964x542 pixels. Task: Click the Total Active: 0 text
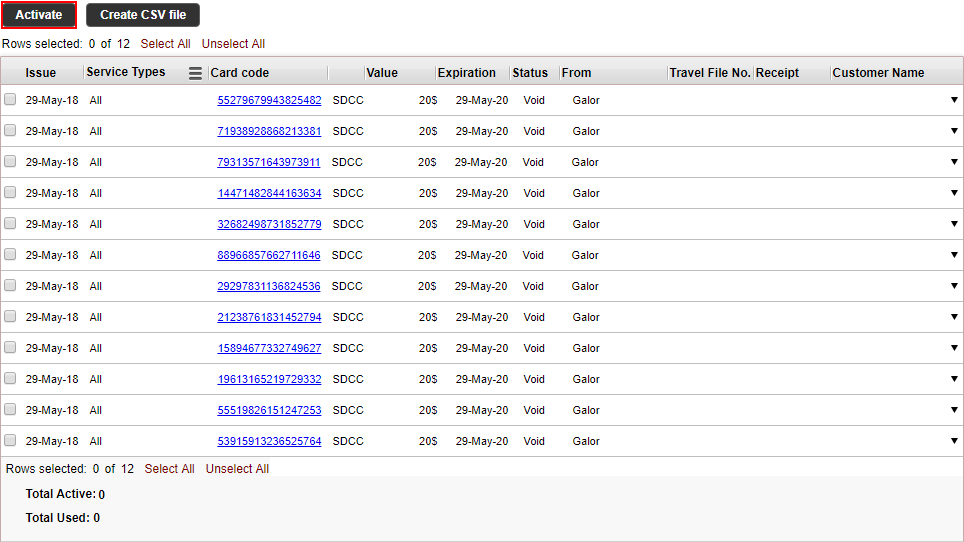click(65, 494)
